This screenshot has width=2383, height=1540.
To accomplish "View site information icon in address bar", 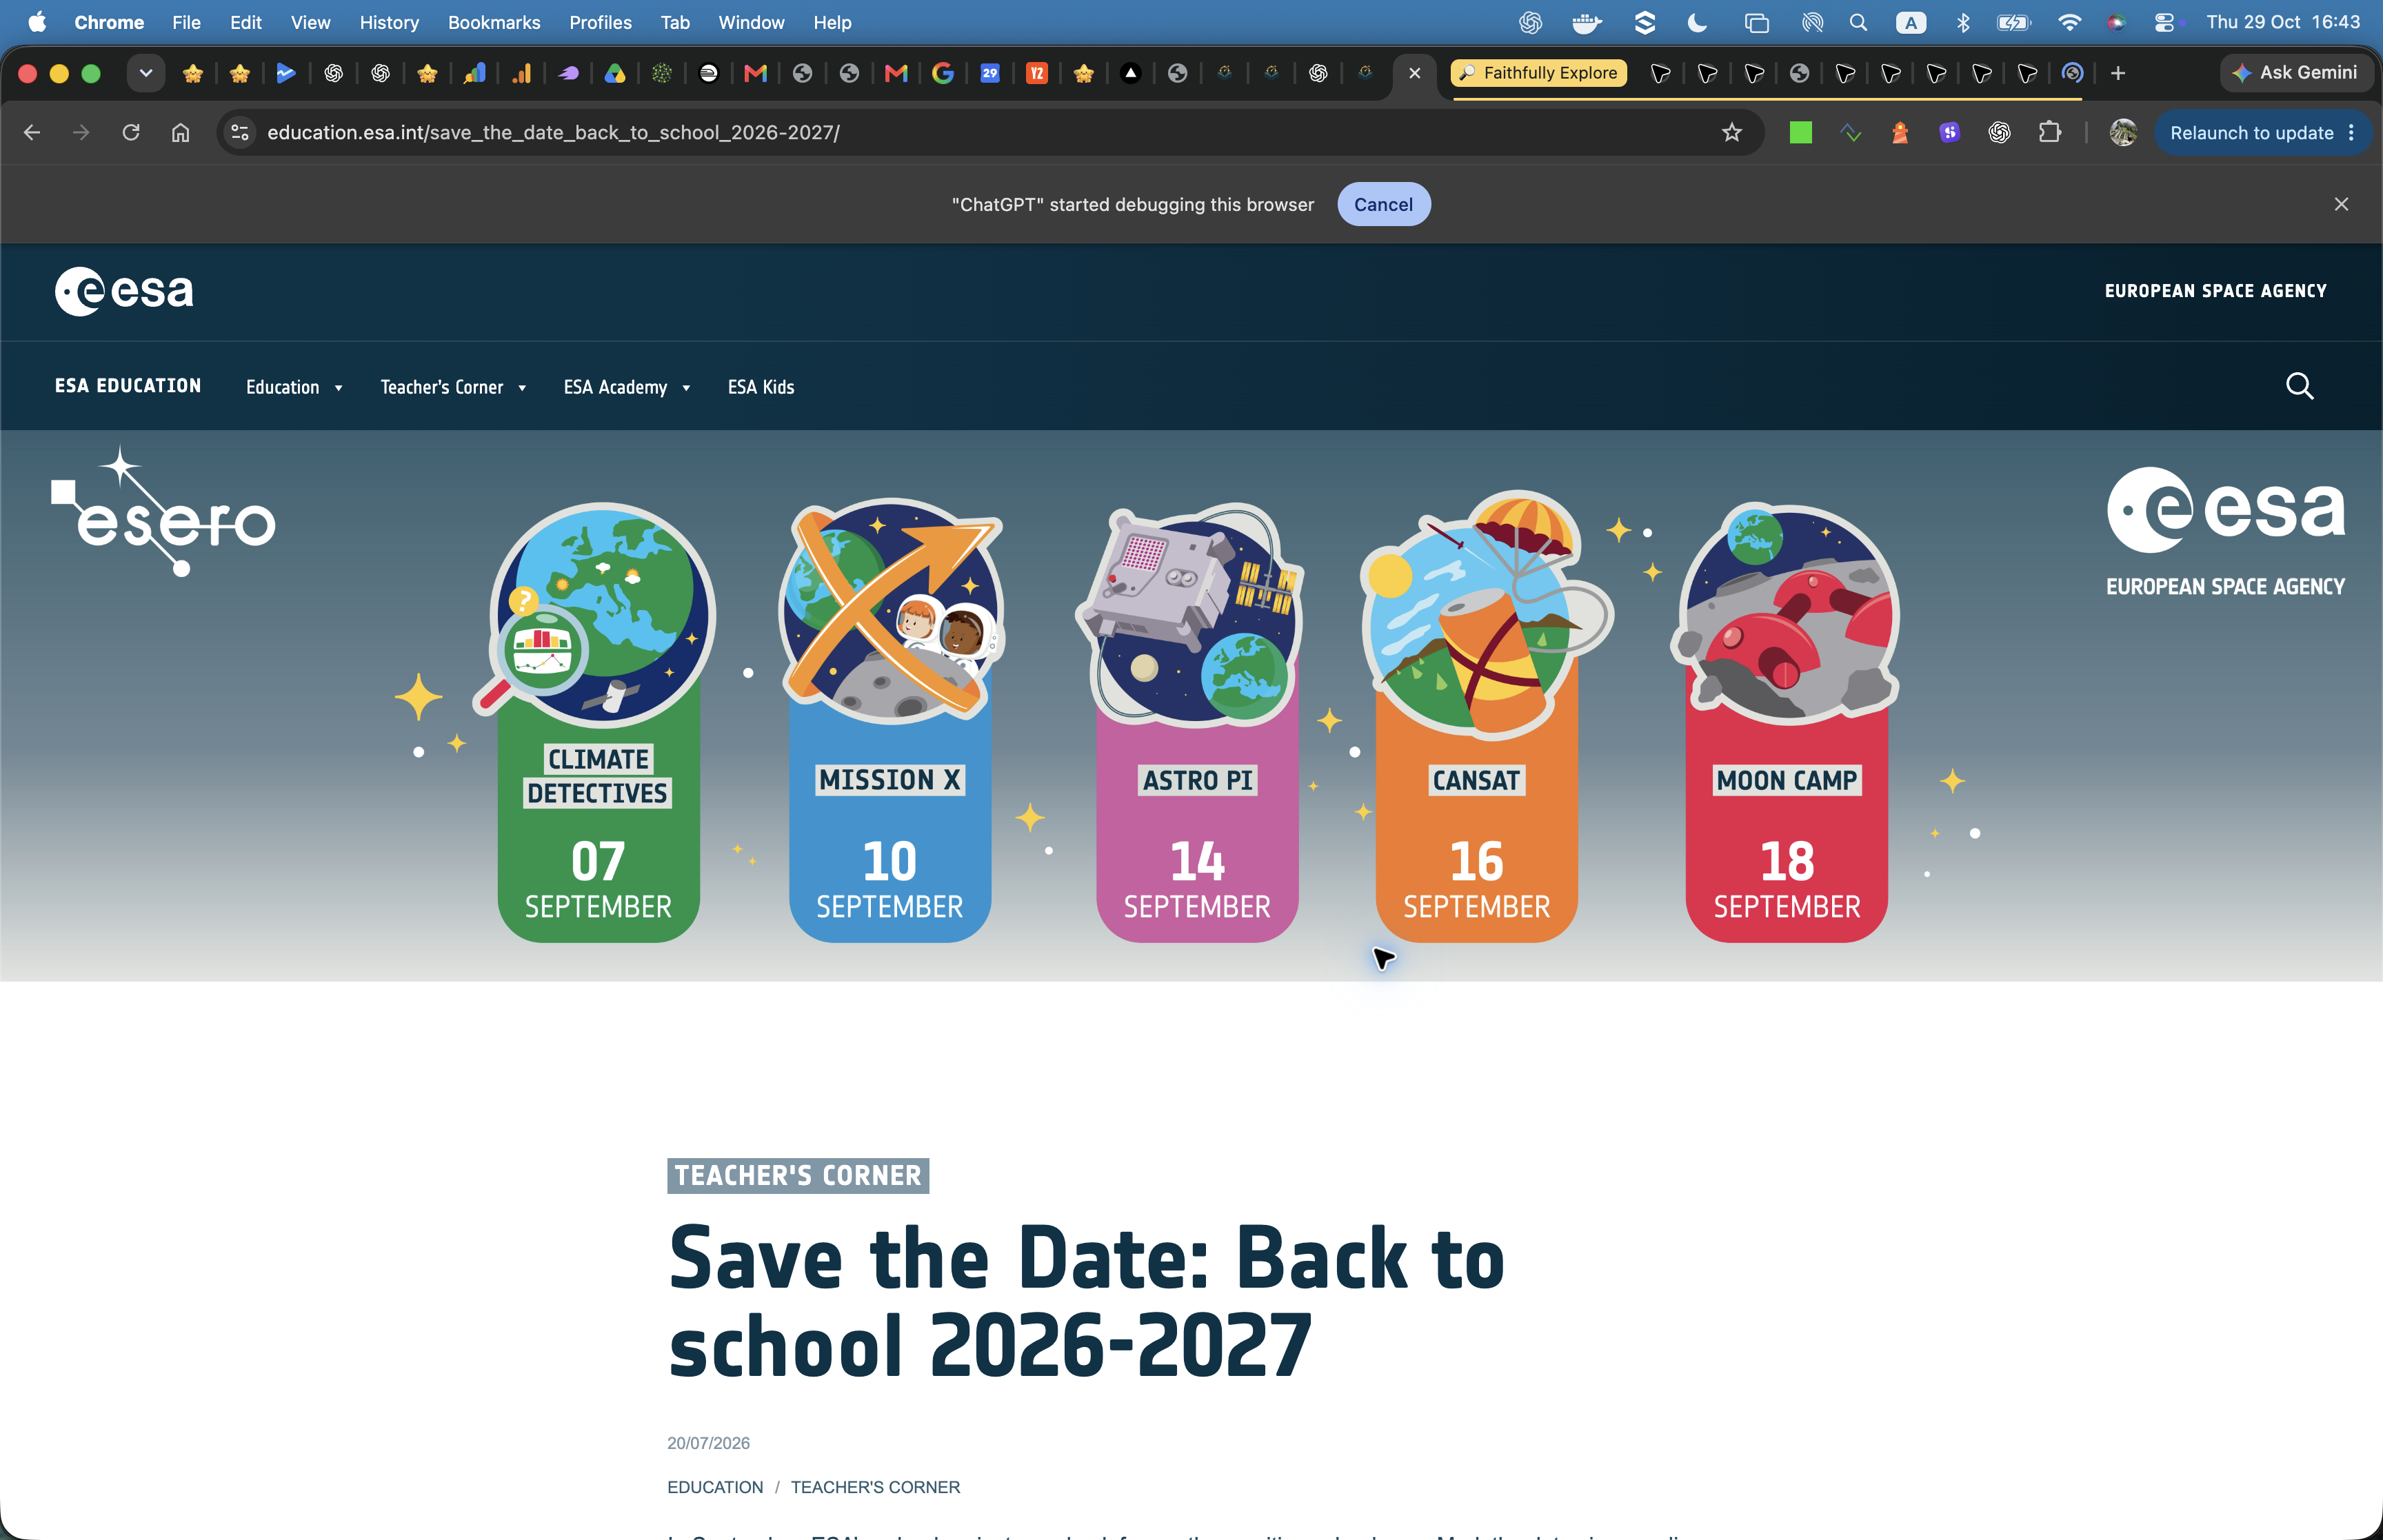I will point(240,132).
